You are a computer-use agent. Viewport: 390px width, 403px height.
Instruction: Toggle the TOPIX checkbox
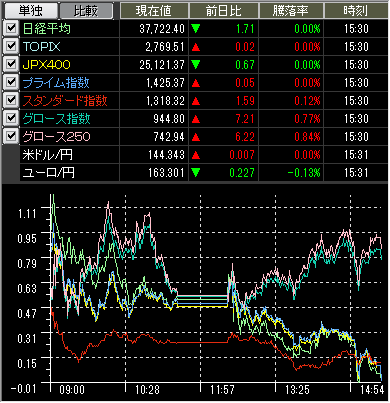(x=11, y=46)
